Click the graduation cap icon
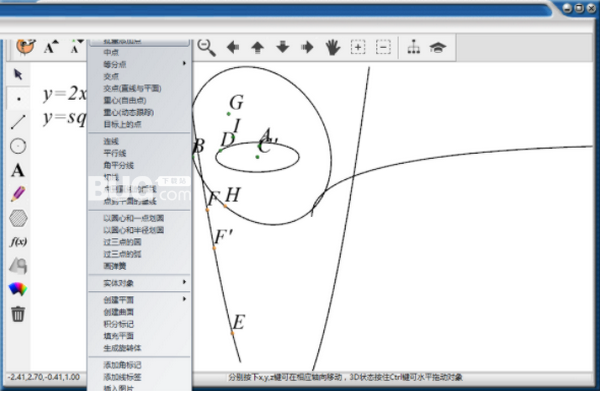Image resolution: width=600 pixels, height=393 pixels. pos(438,48)
